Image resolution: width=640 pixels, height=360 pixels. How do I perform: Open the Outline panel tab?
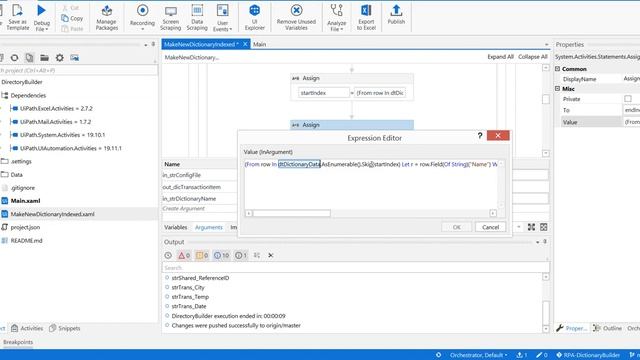coord(608,328)
